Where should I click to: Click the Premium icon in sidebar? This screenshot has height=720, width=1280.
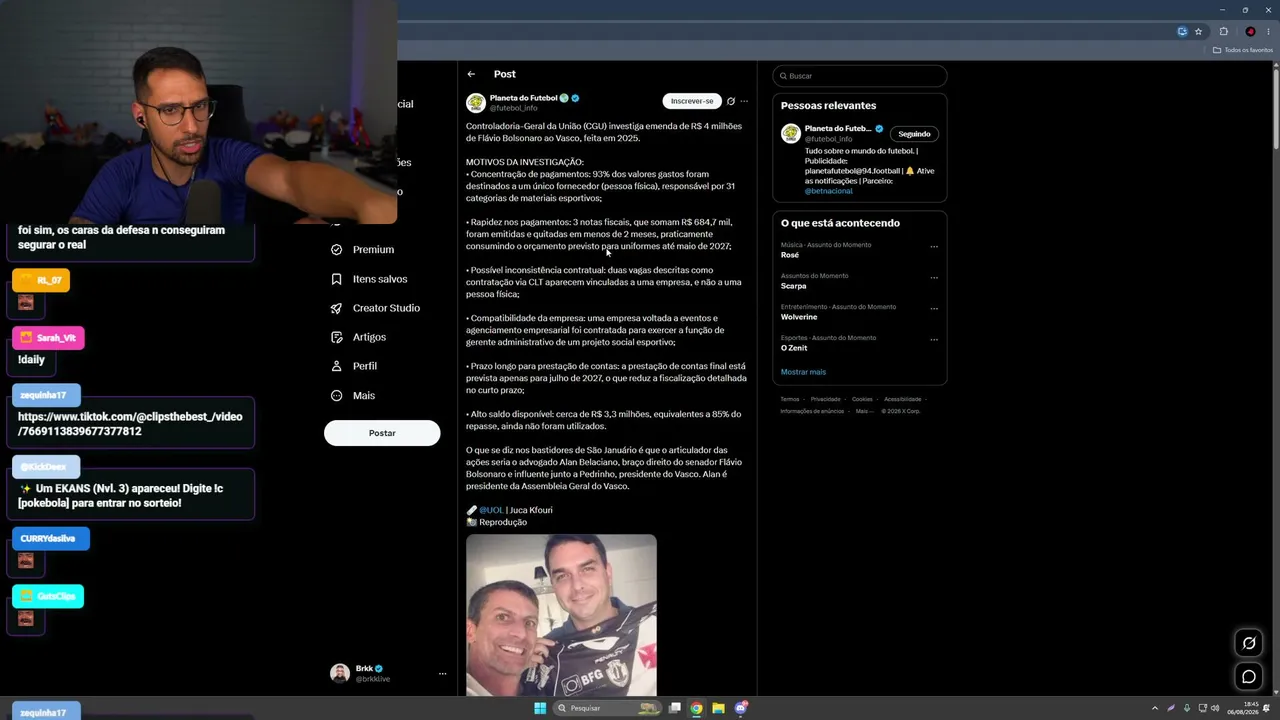(337, 249)
